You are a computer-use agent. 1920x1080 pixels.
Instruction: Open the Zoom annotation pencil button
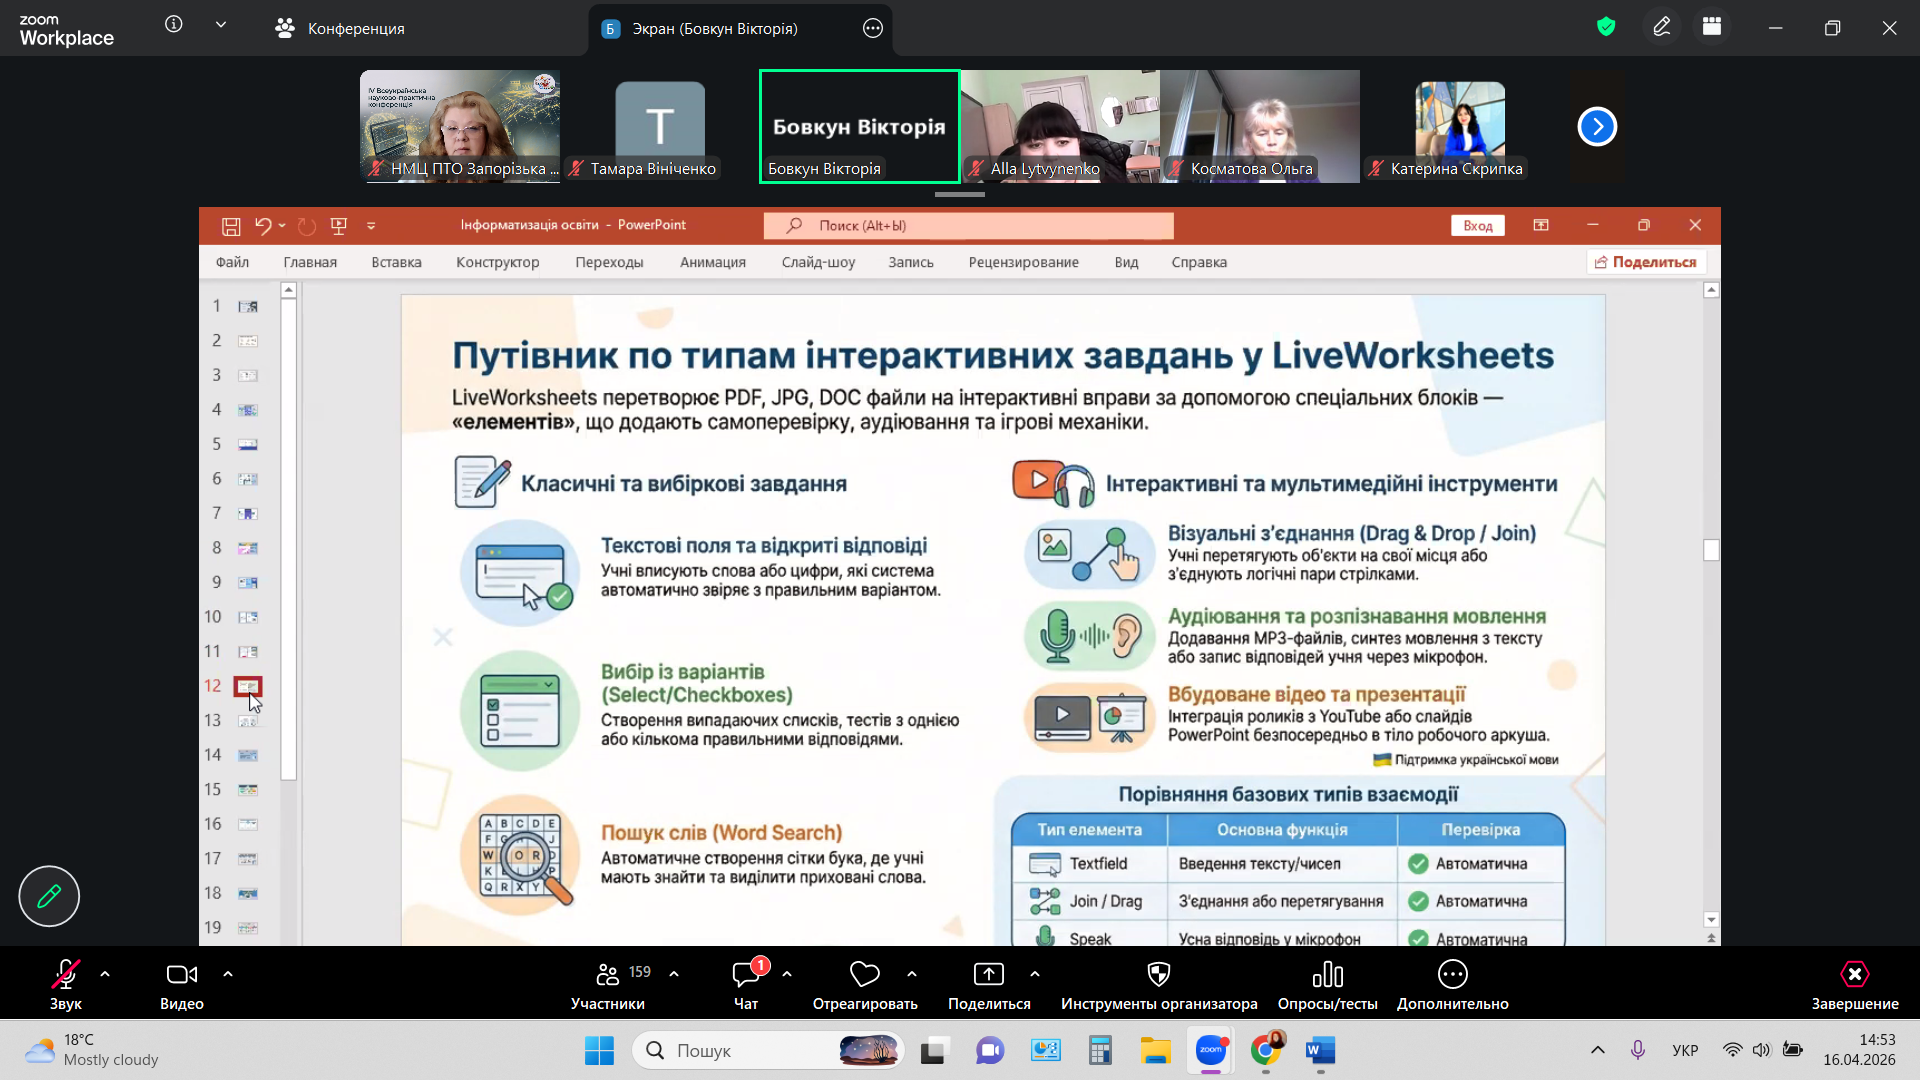(49, 896)
